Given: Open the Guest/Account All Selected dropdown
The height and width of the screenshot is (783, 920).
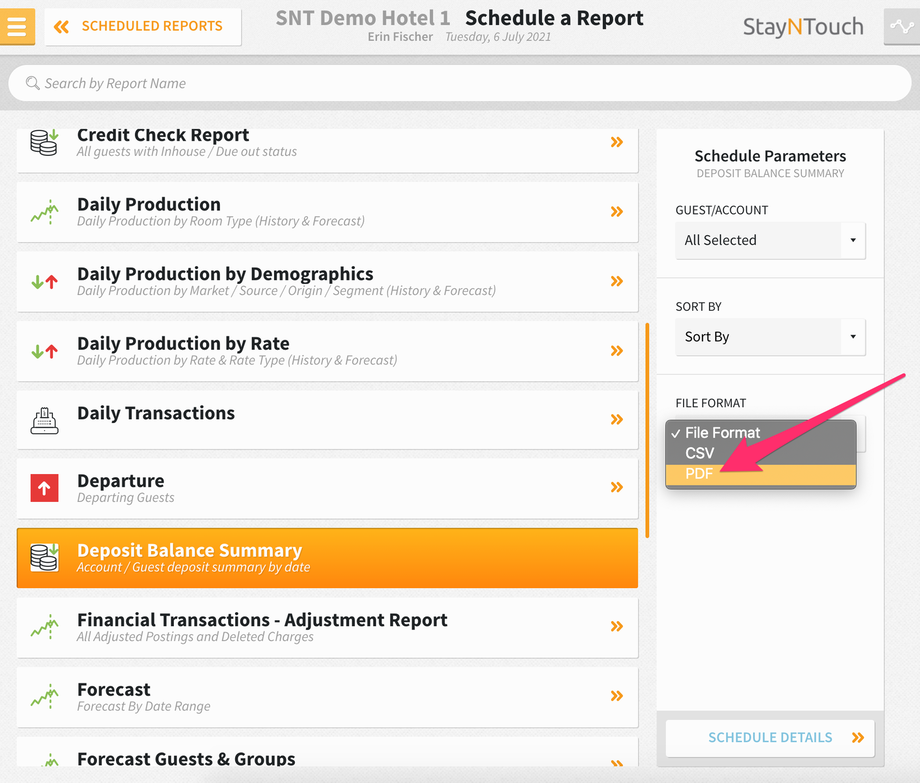Looking at the screenshot, I should [770, 240].
